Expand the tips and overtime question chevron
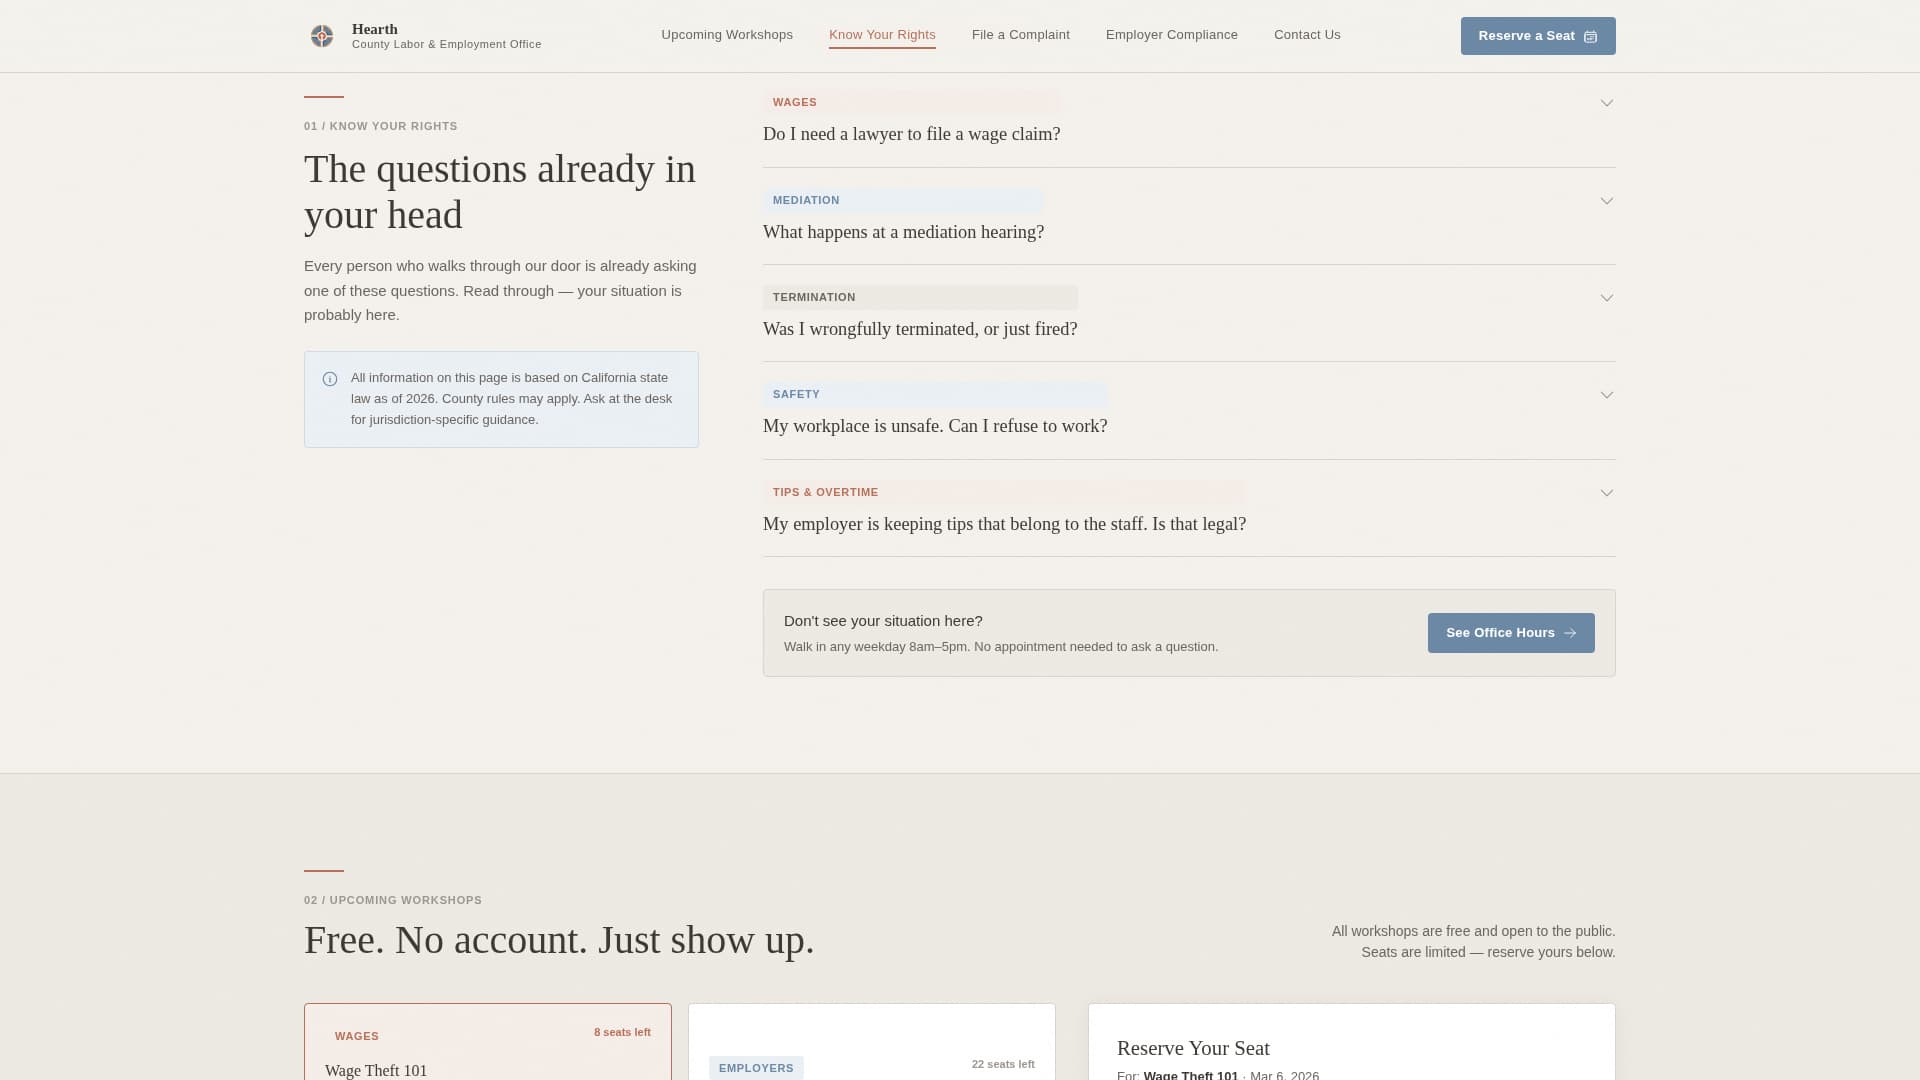 click(1607, 493)
